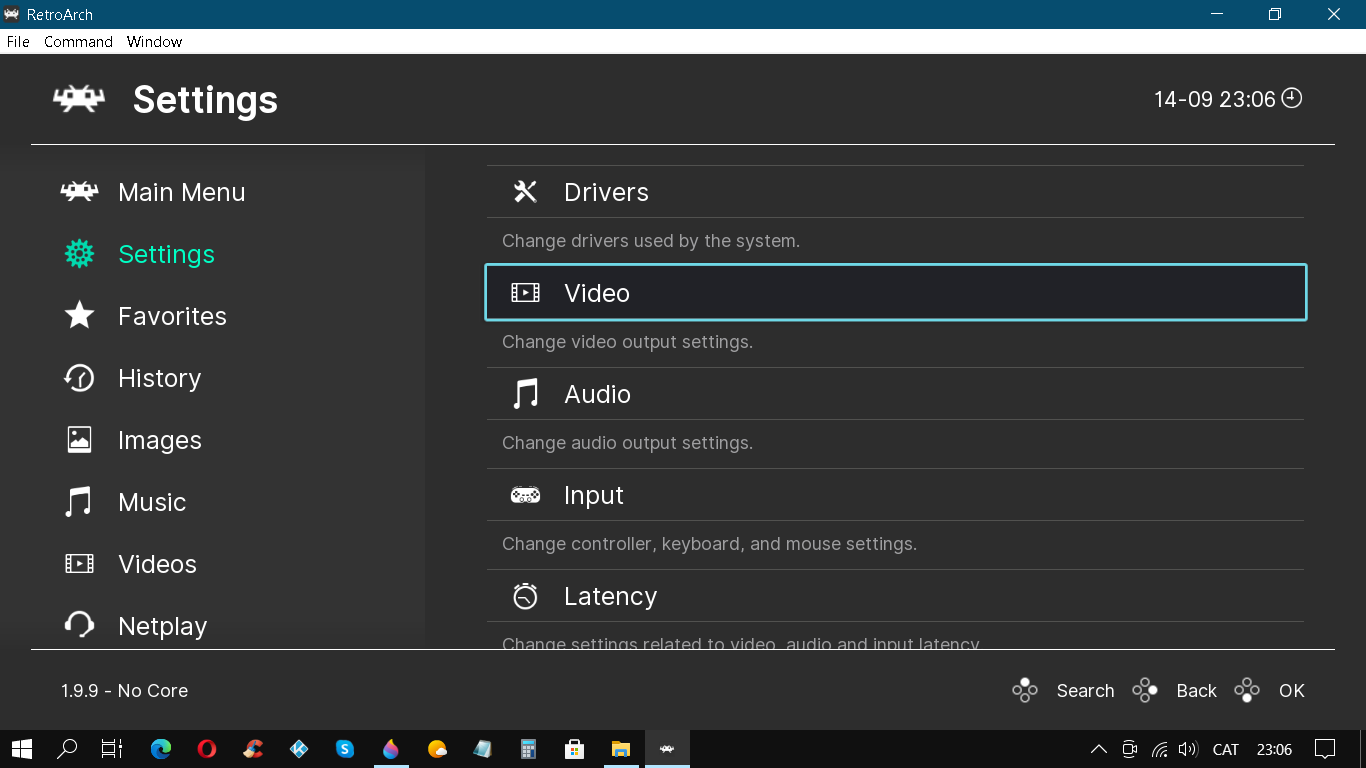Click the Music note icon in sidebar
1366x768 pixels.
pos(79,502)
